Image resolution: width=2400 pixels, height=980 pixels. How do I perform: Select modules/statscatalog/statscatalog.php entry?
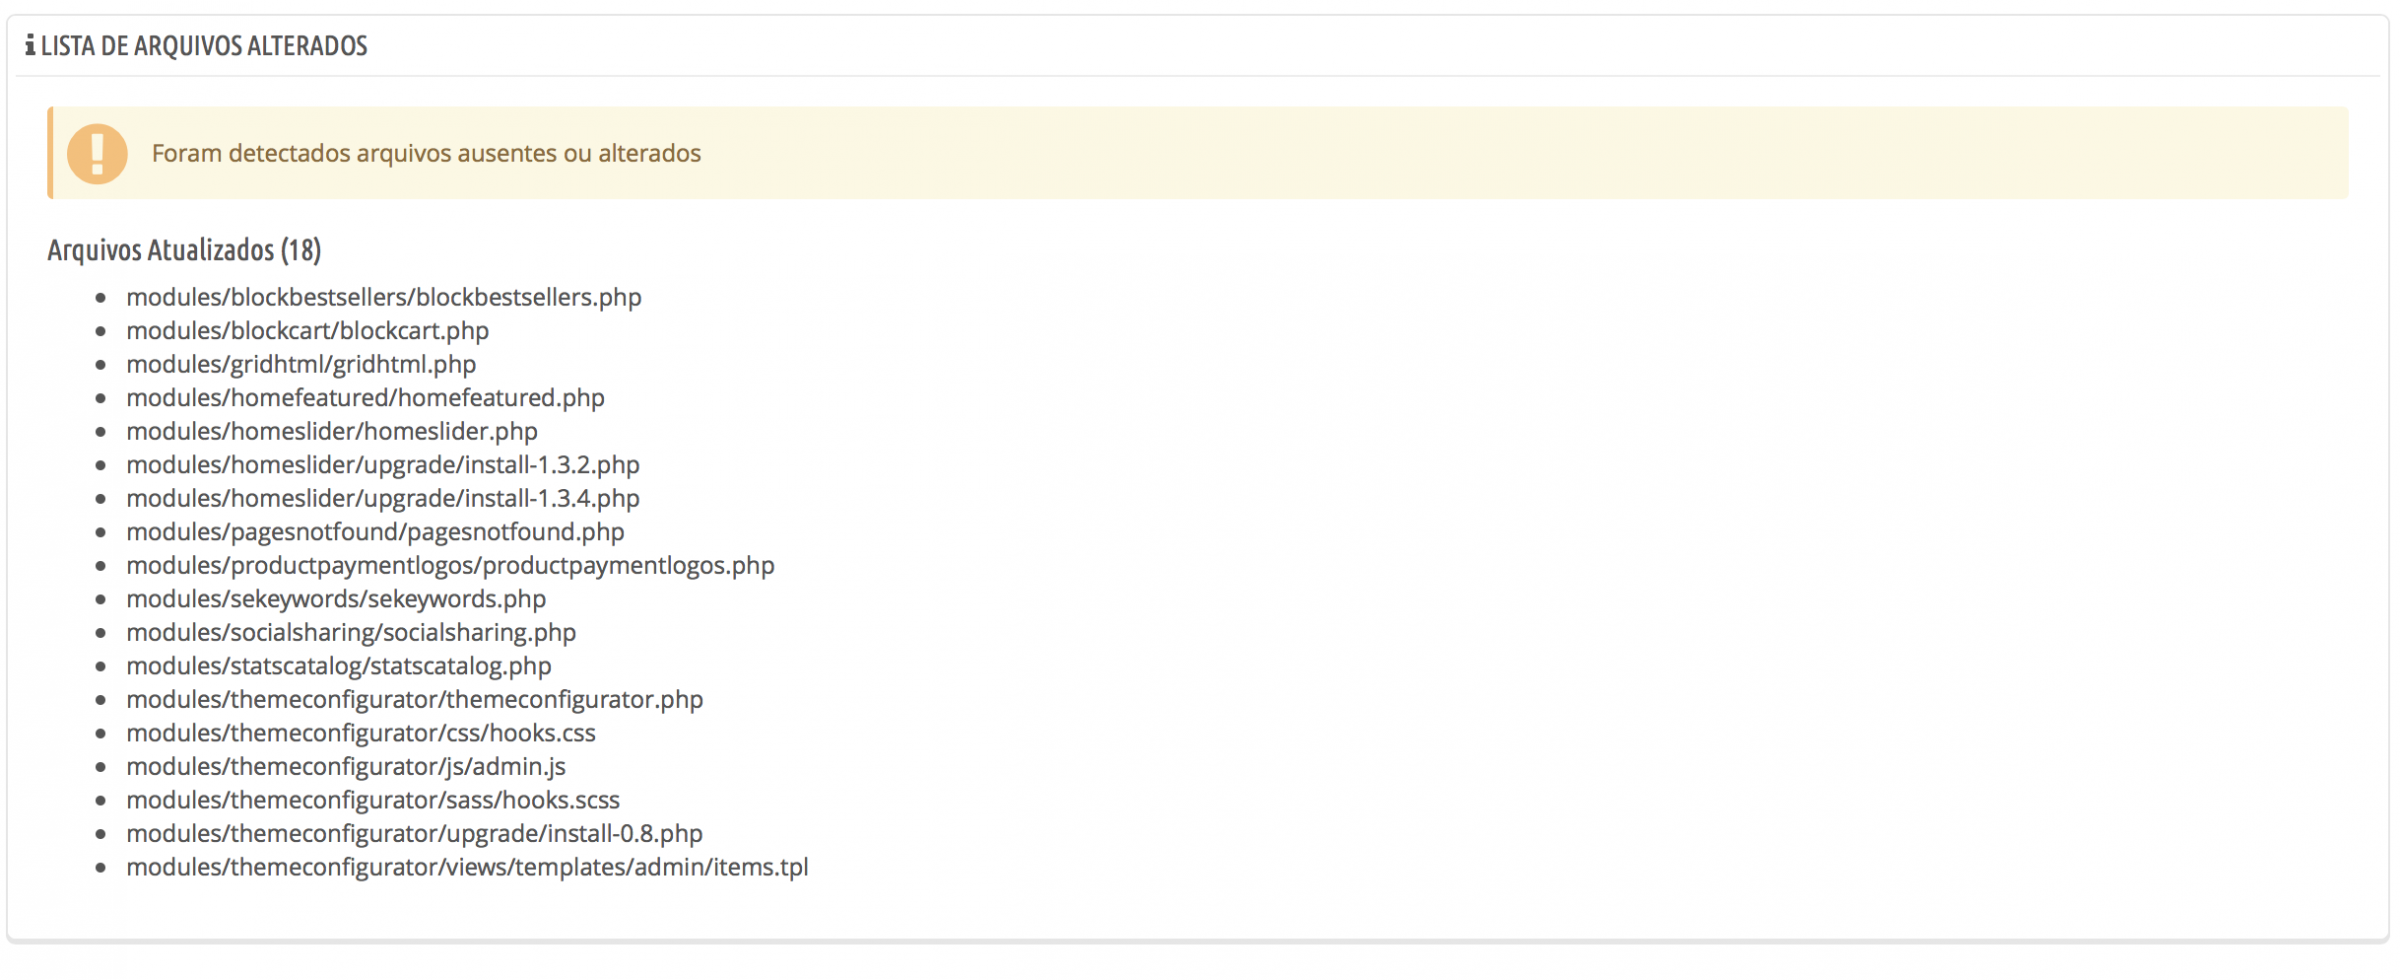(x=339, y=666)
